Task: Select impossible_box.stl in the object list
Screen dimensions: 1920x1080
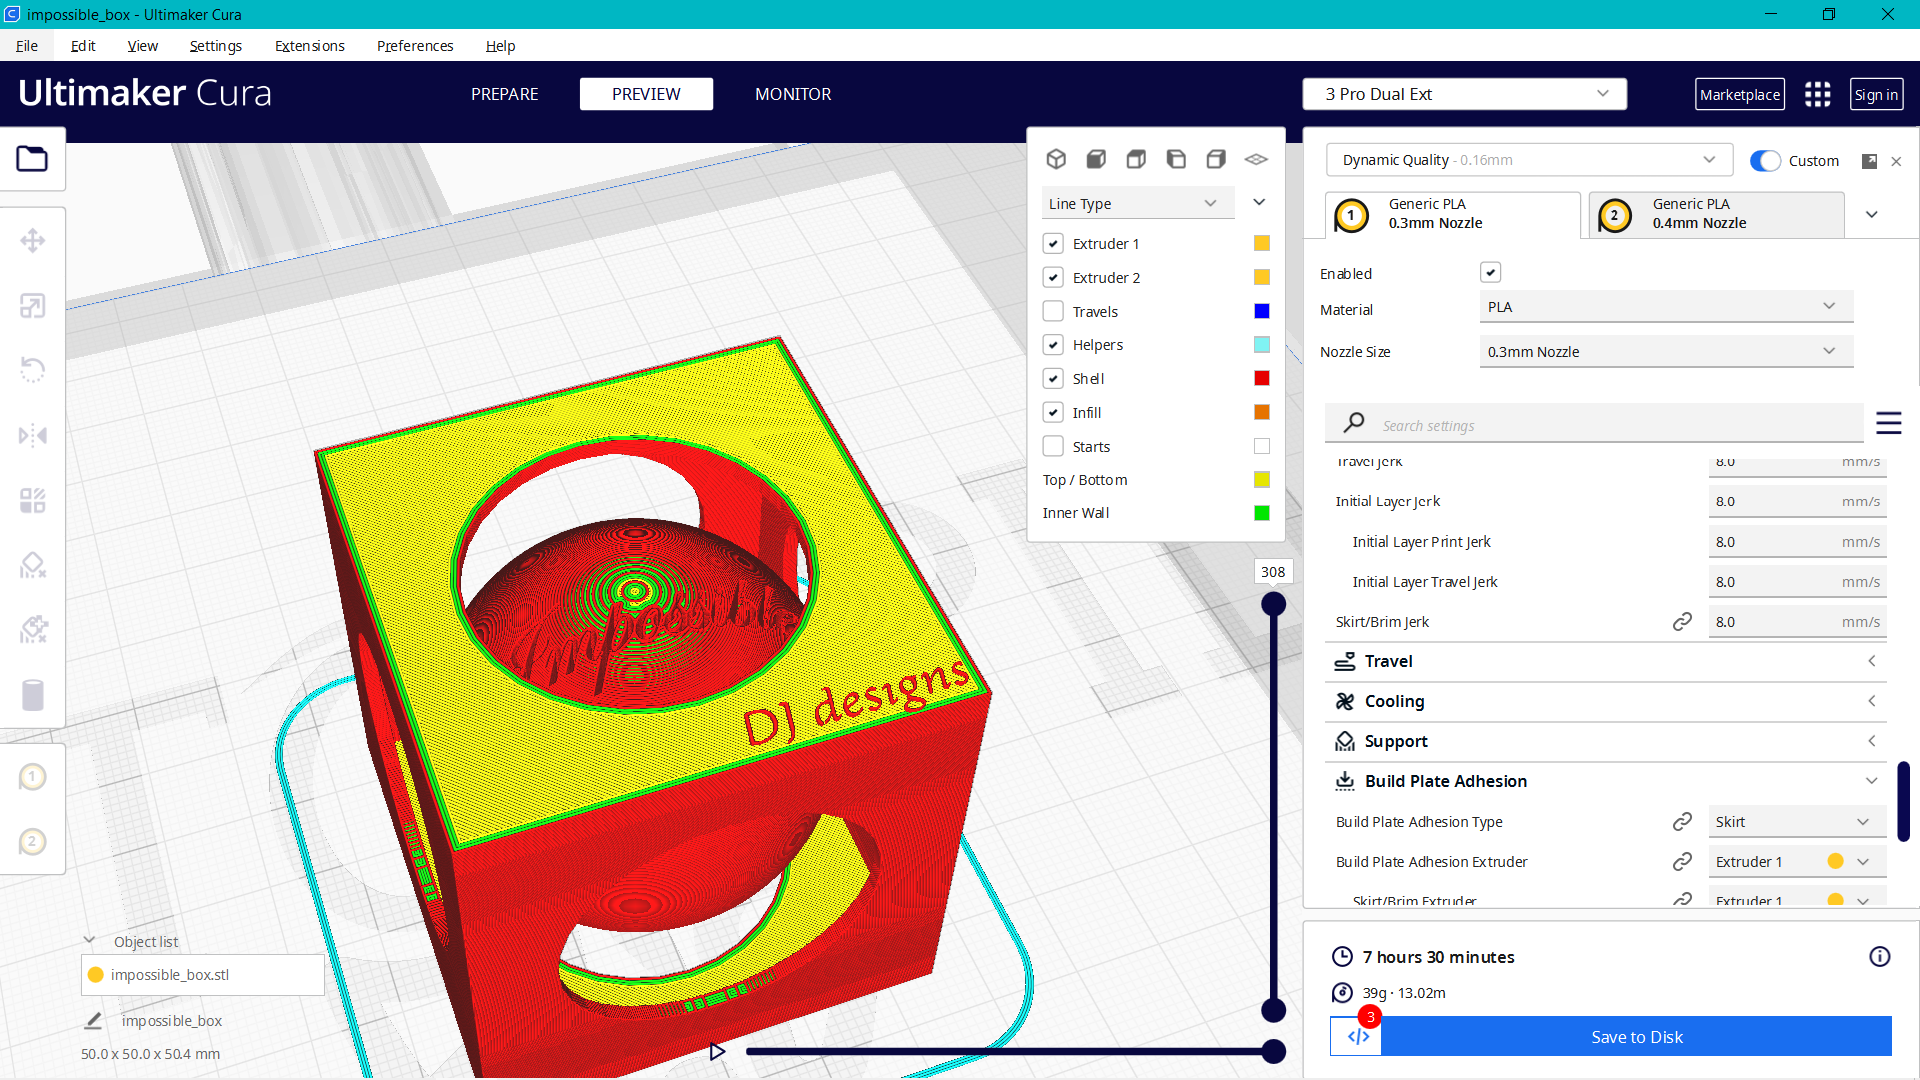Action: click(x=202, y=974)
